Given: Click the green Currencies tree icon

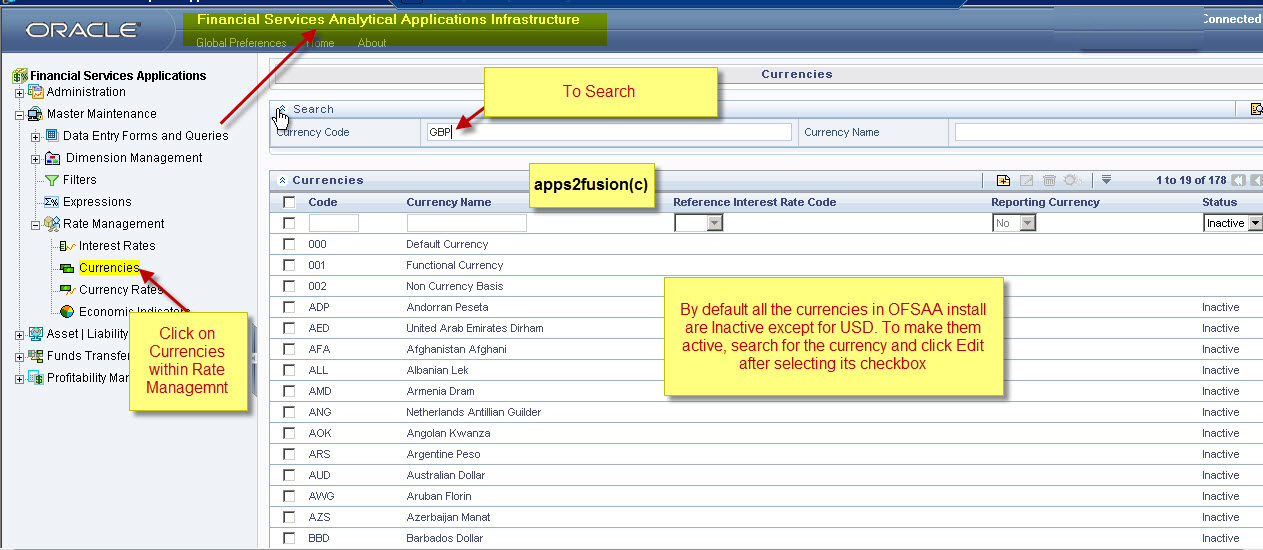Looking at the screenshot, I should pos(67,268).
